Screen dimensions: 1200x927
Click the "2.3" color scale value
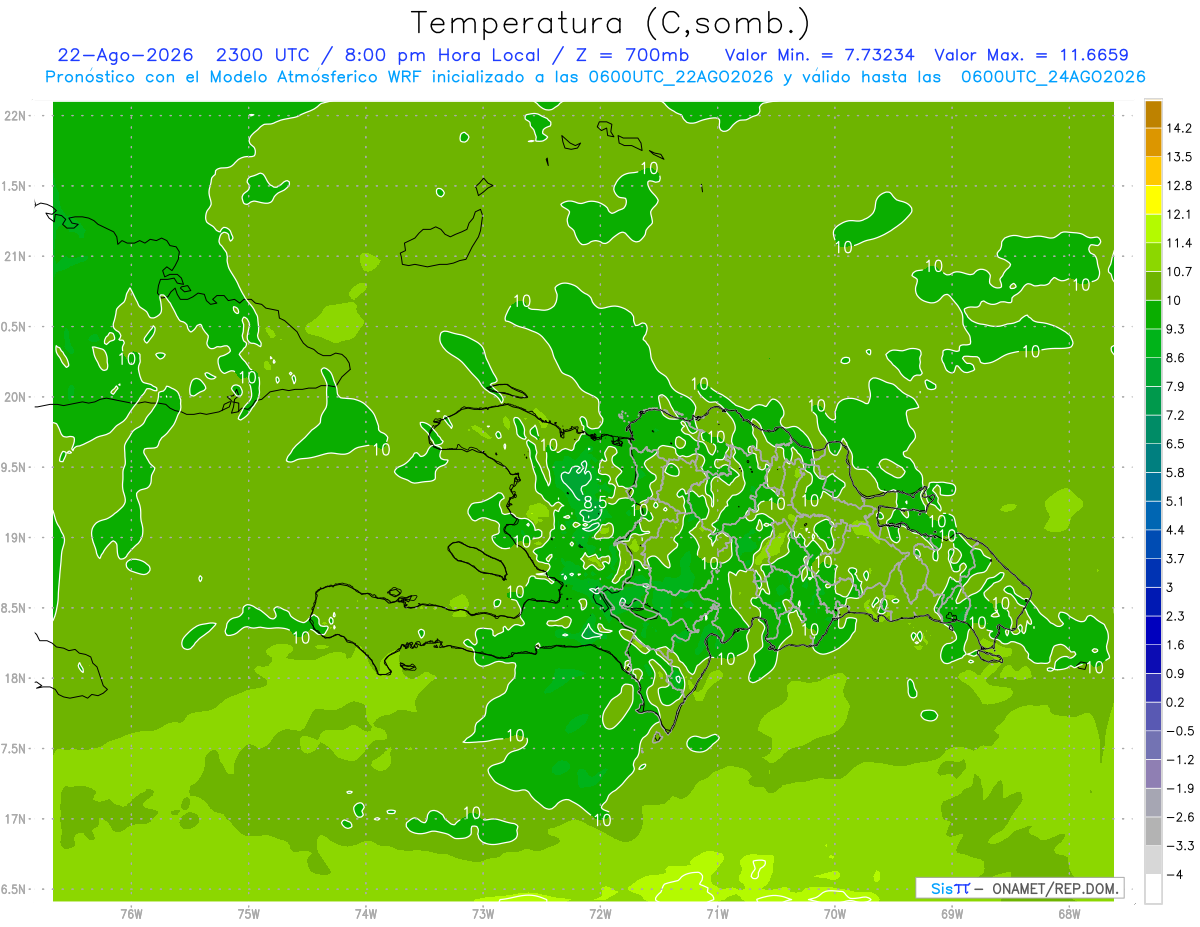(1176, 616)
